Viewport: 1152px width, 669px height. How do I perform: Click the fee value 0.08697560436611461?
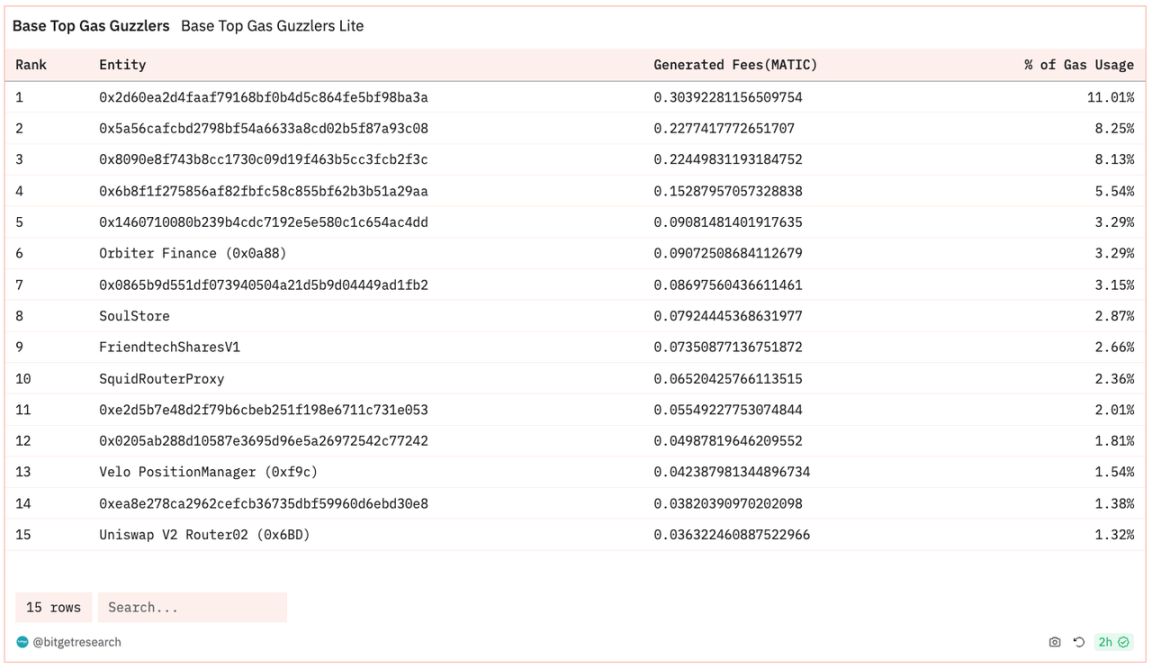(728, 285)
